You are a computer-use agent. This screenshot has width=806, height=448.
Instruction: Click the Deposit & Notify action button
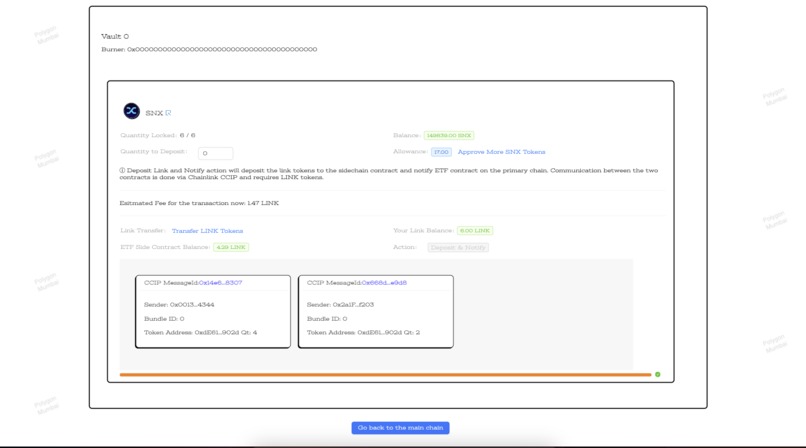tap(458, 247)
